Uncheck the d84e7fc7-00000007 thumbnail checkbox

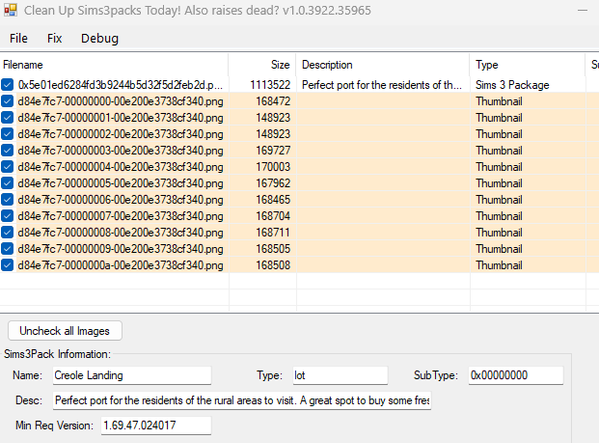coord(7,216)
